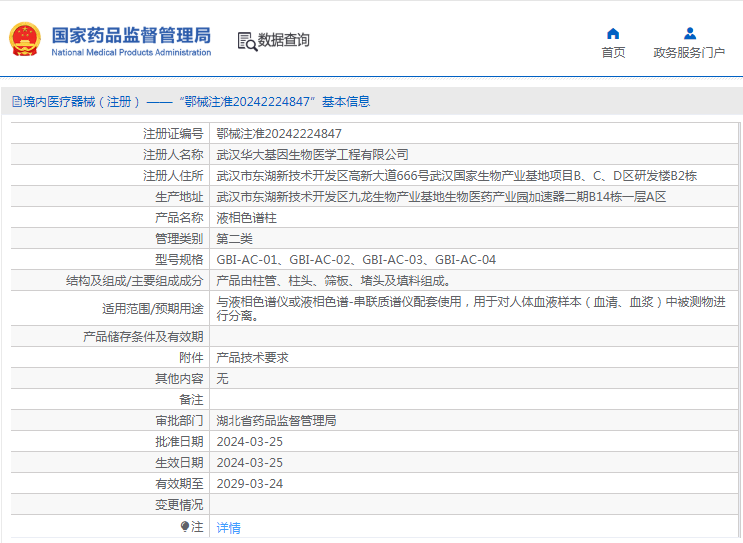
Task: Click model spec GBI-AC-01 row value
Action: coord(356,260)
